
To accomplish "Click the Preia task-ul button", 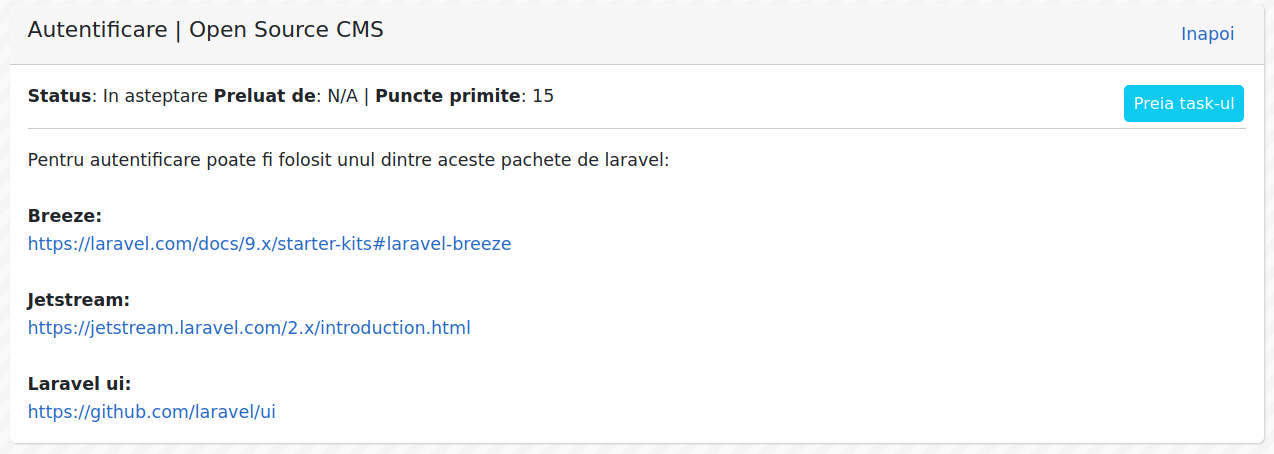I will coord(1184,104).
